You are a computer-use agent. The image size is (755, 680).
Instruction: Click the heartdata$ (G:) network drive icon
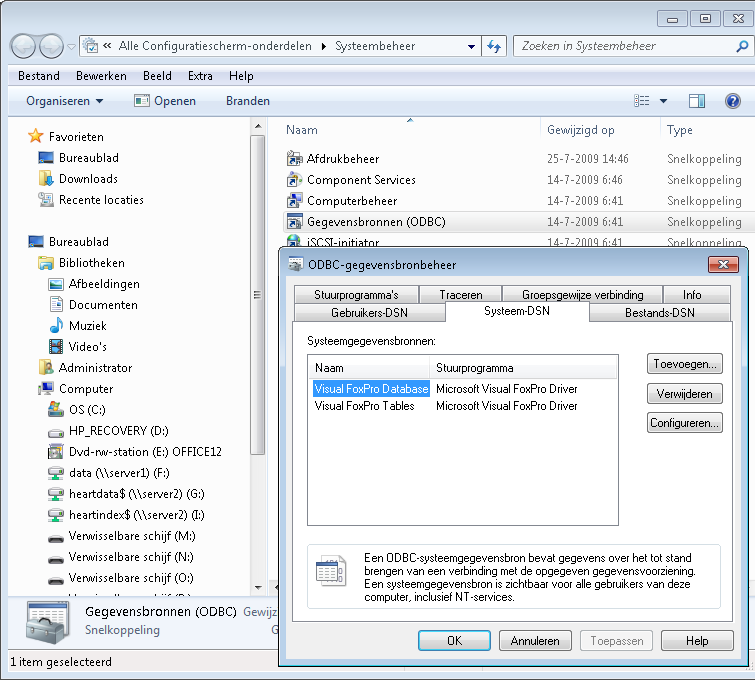coord(56,494)
